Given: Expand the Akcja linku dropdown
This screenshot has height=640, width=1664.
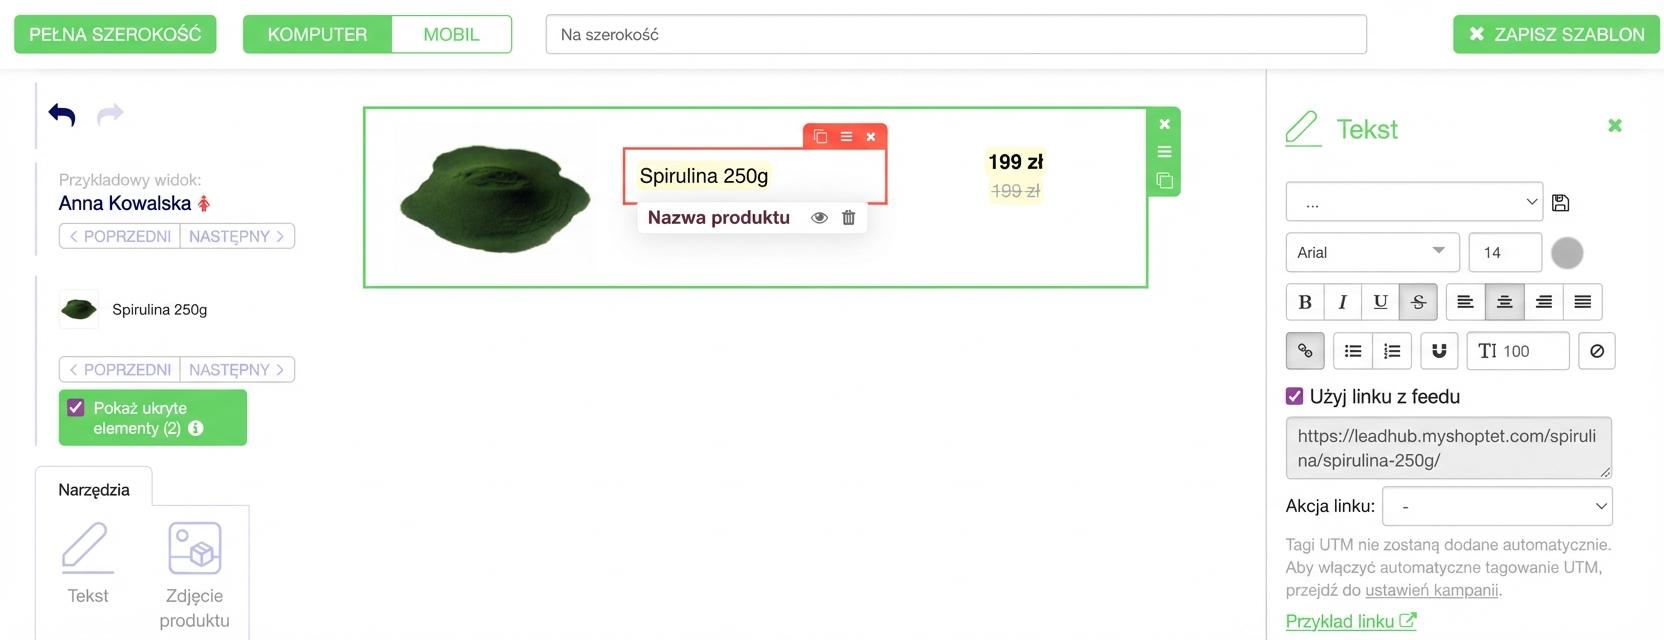Looking at the screenshot, I should [x=1497, y=506].
